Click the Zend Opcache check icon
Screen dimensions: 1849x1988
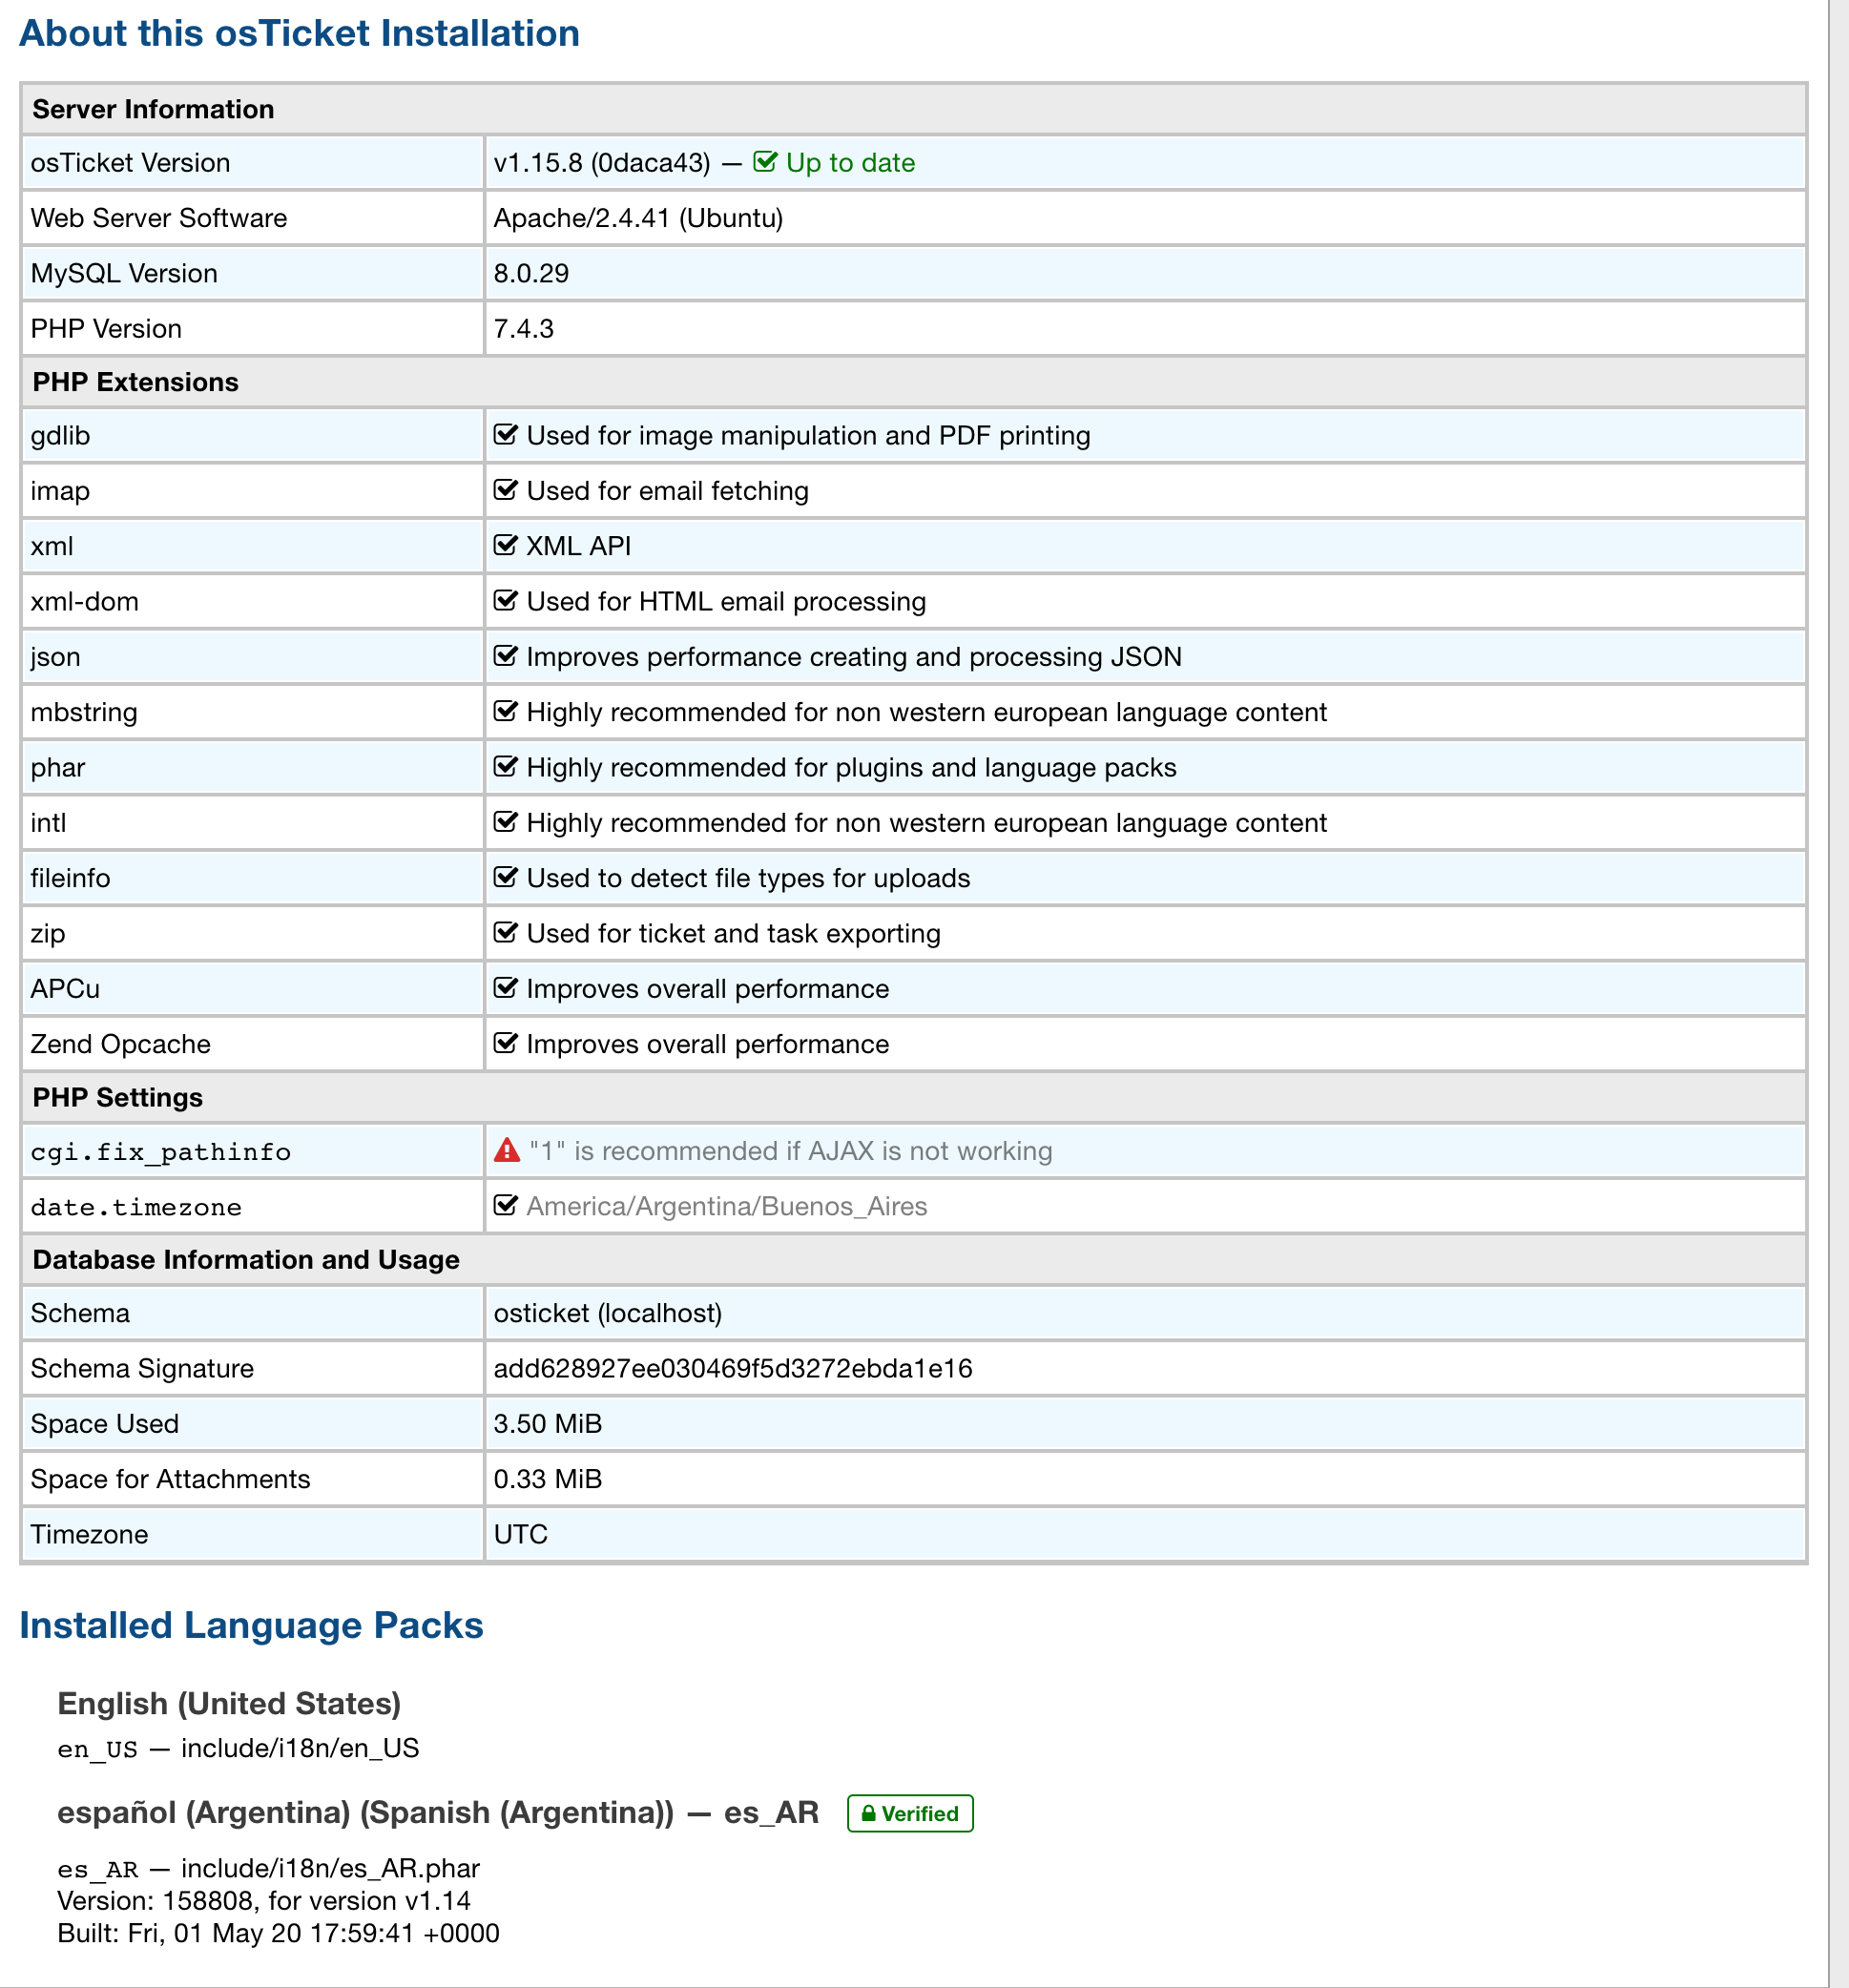click(506, 1043)
